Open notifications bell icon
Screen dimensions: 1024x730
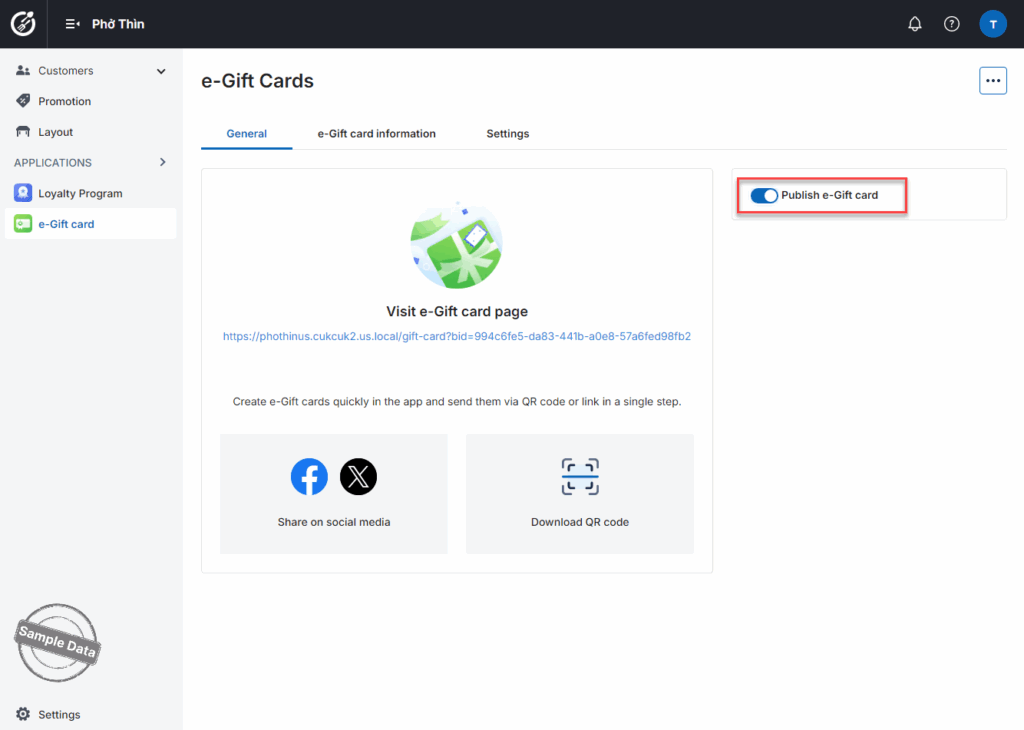pyautogui.click(x=914, y=24)
